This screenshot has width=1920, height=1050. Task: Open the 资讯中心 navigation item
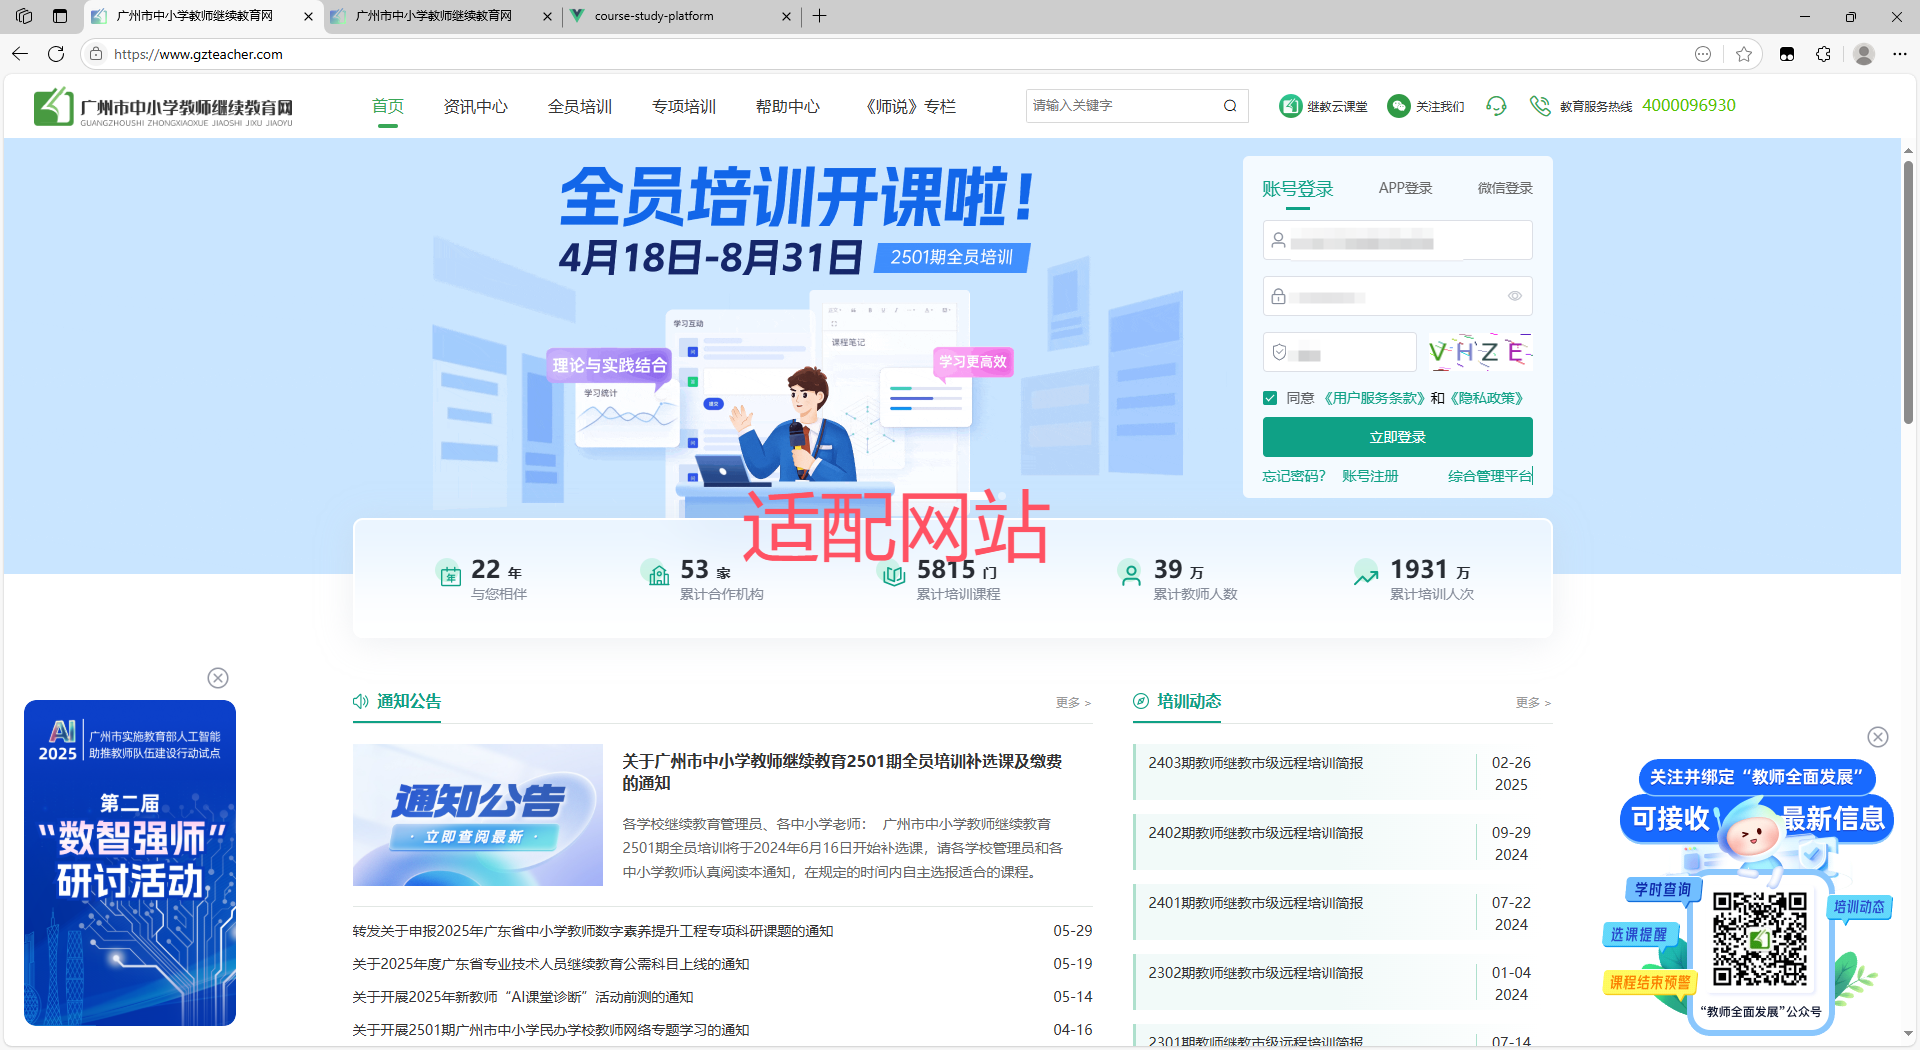tap(476, 106)
